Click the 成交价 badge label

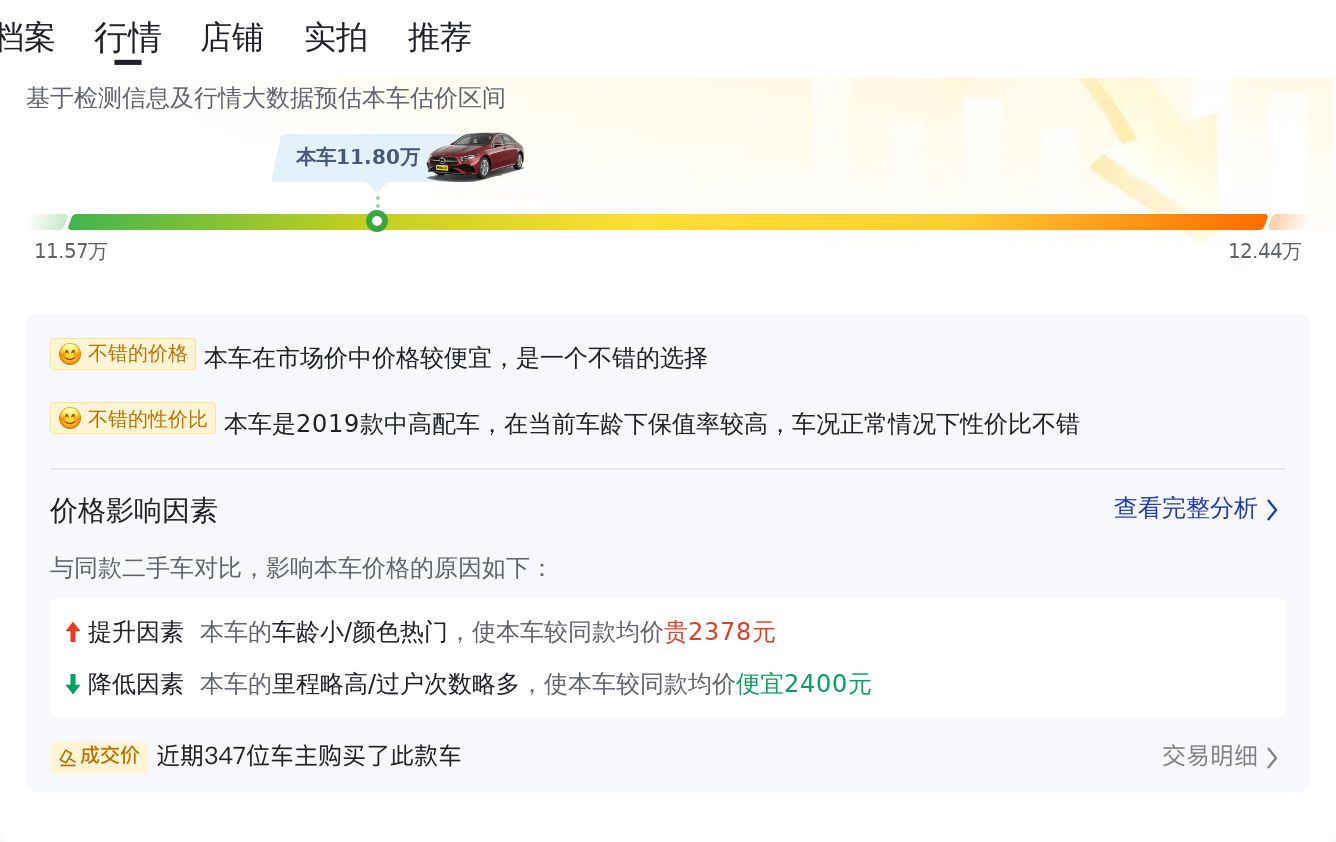pos(109,756)
